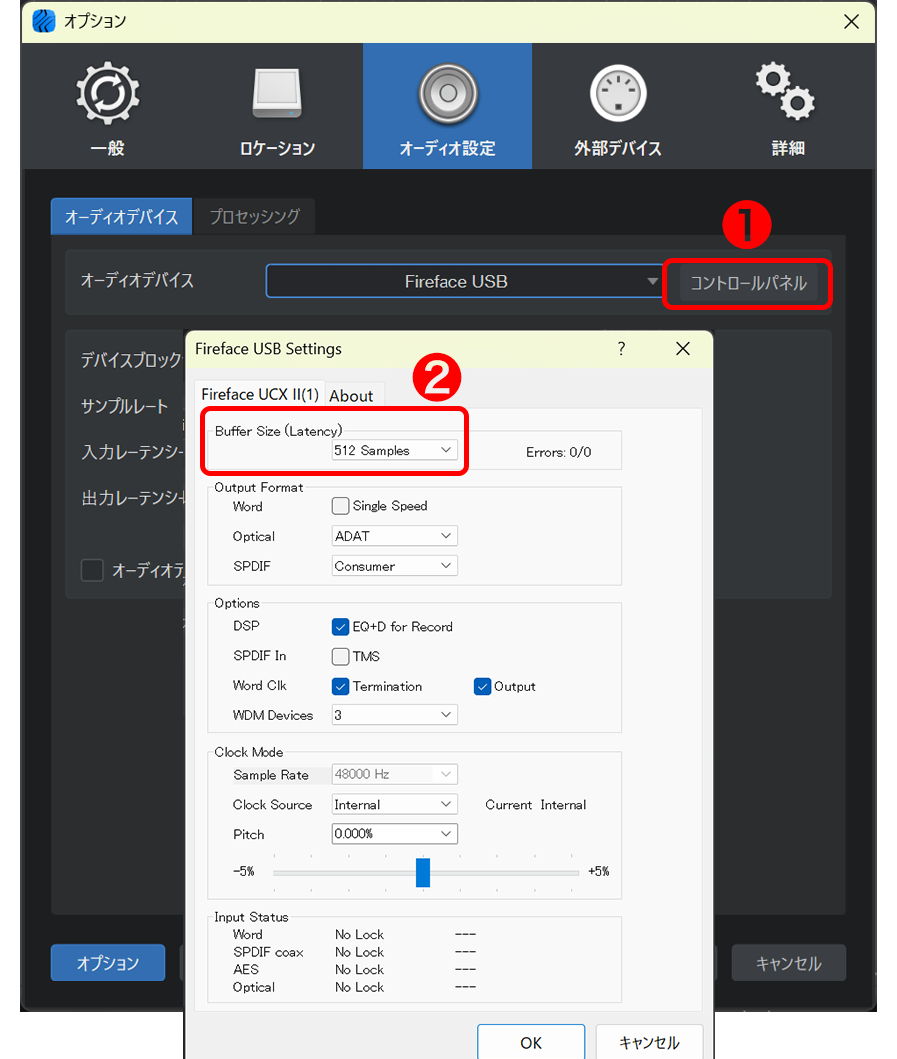Uncheck Word Clk Termination checkbox
The image size is (897, 1059).
coord(341,687)
